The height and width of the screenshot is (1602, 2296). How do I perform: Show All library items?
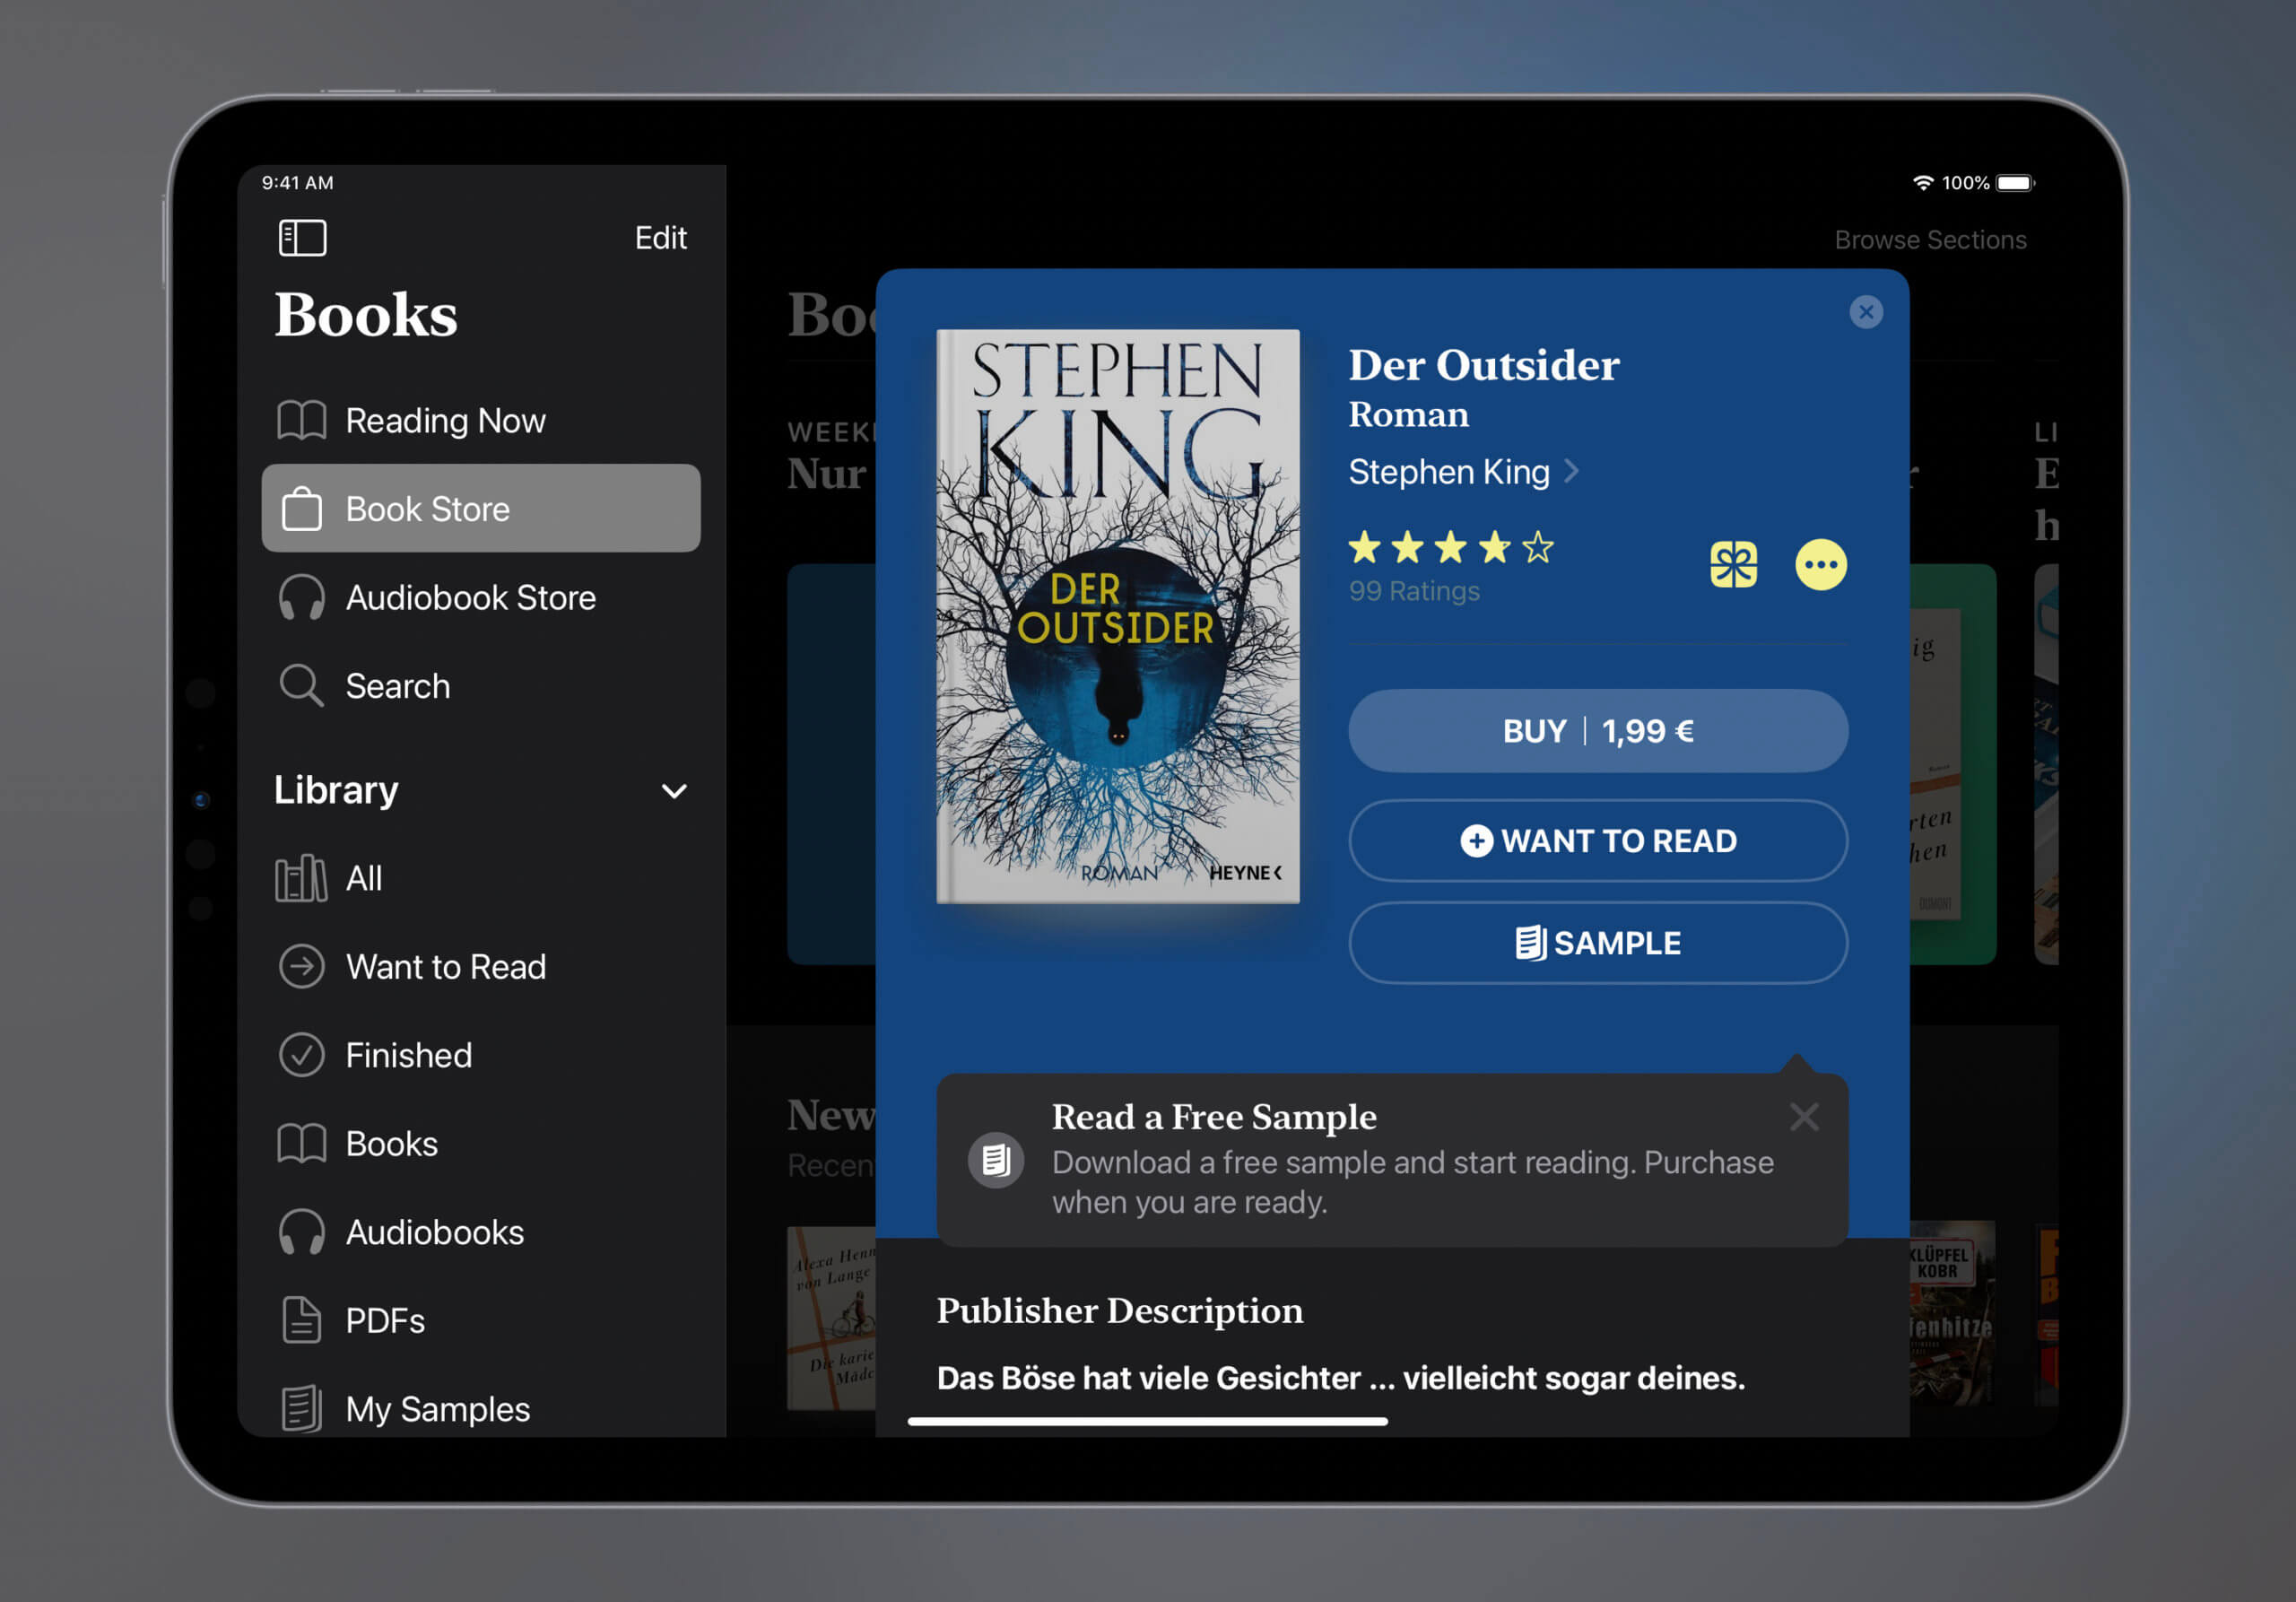coord(481,878)
